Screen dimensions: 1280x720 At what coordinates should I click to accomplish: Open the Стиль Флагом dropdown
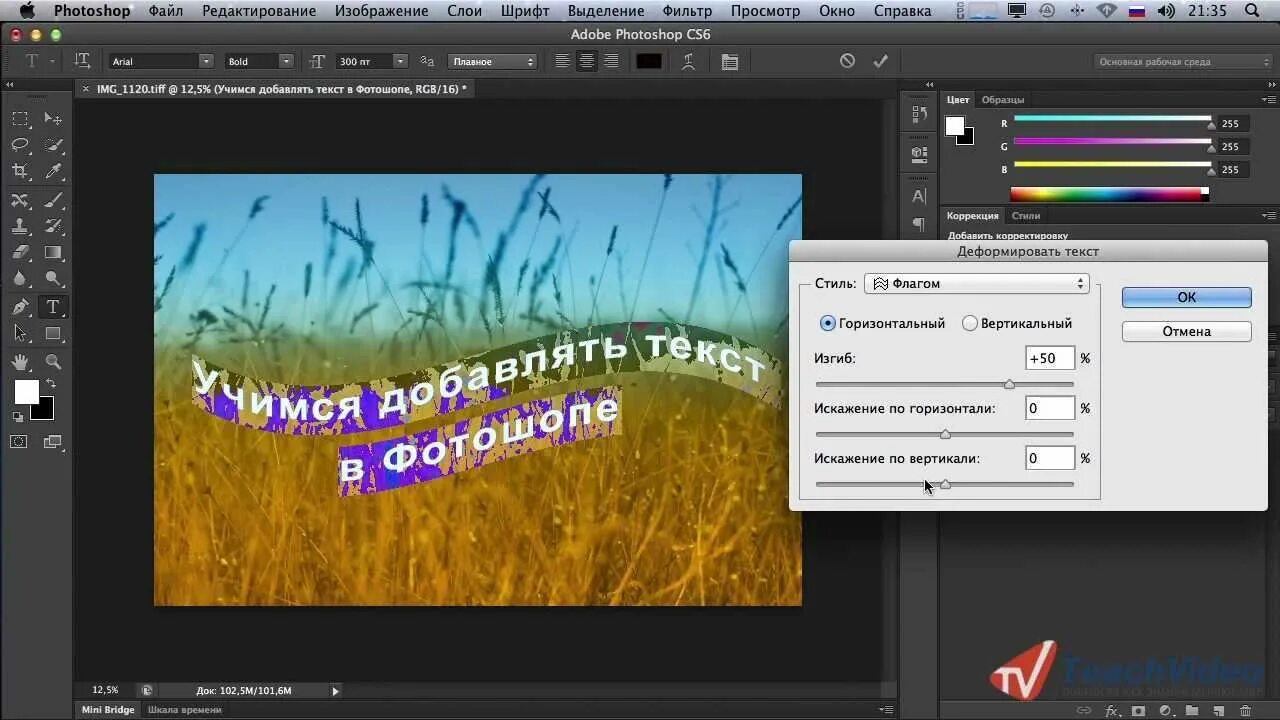click(x=976, y=284)
